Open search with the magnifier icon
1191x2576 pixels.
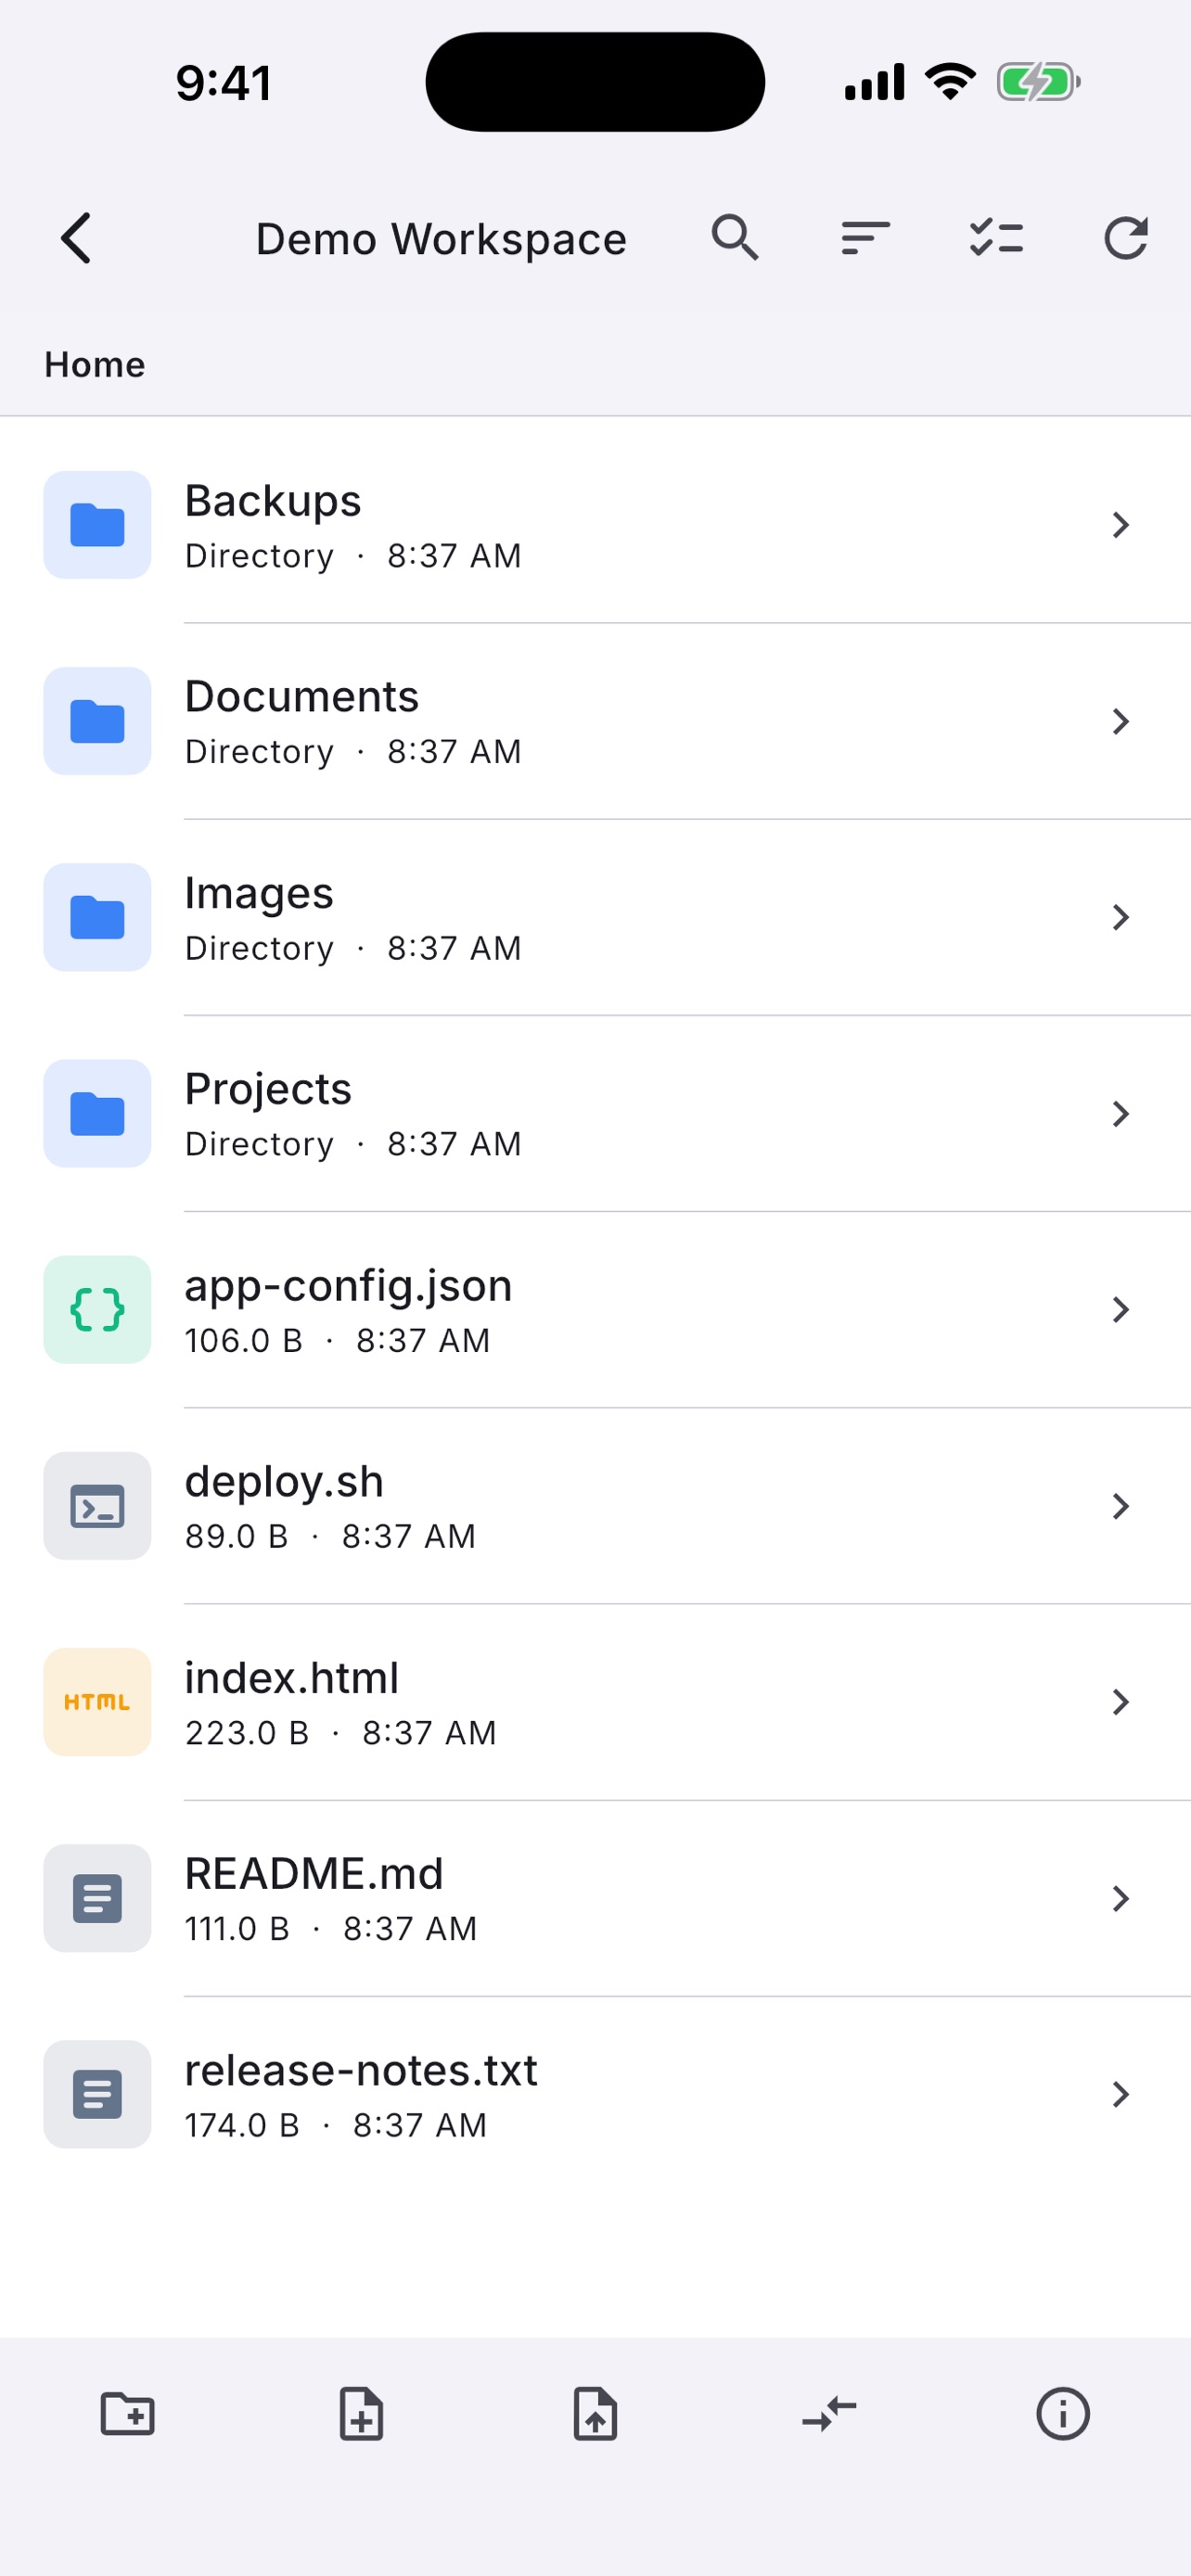click(x=735, y=238)
